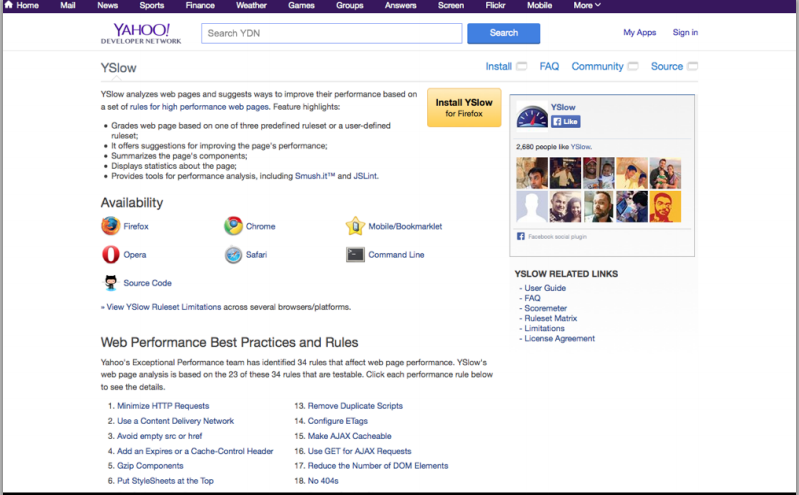Click the Home house icon in Yahoo bar
The width and height of the screenshot is (799, 495).
coord(8,5)
